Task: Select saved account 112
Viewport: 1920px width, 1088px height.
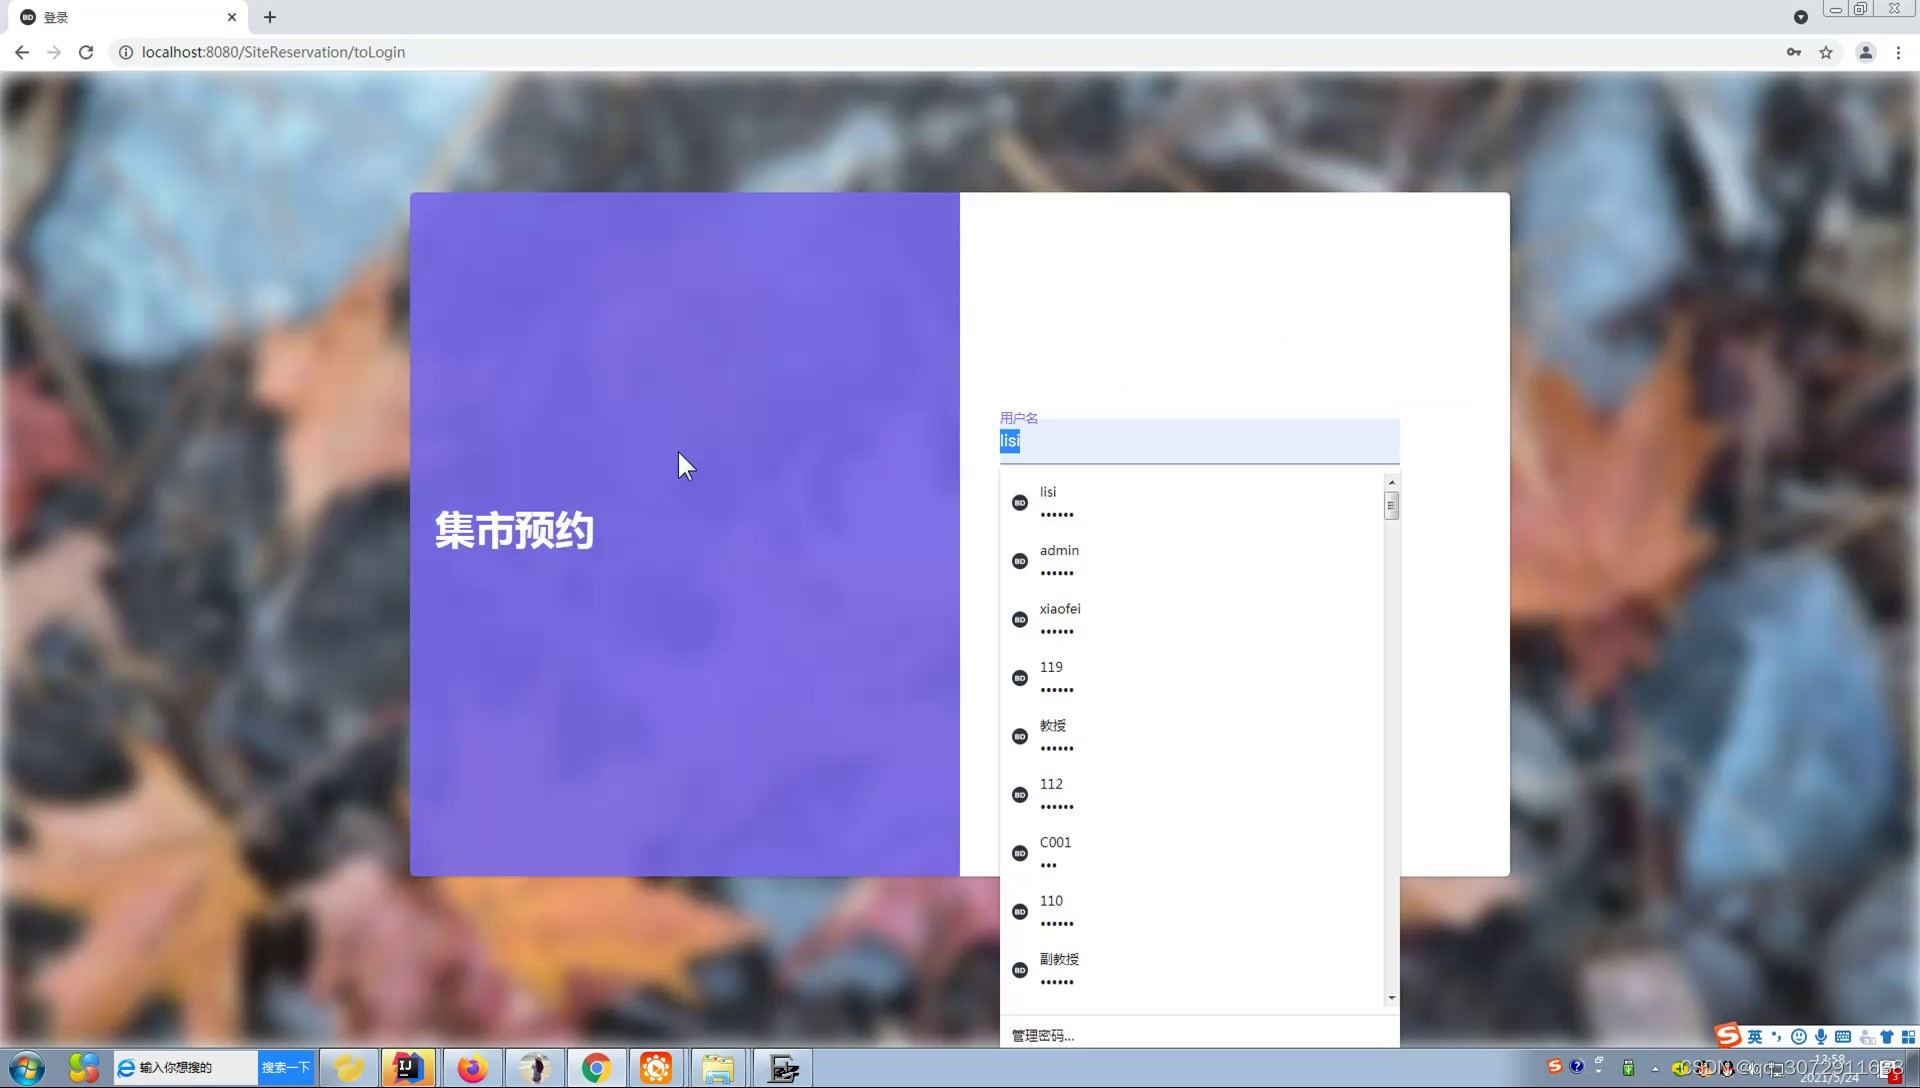Action: [x=1191, y=795]
